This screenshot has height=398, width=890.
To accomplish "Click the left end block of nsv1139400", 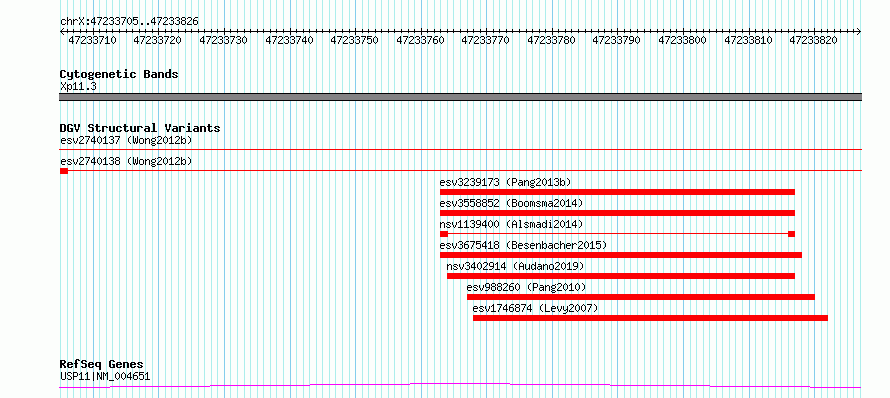I will pyautogui.click(x=444, y=234).
